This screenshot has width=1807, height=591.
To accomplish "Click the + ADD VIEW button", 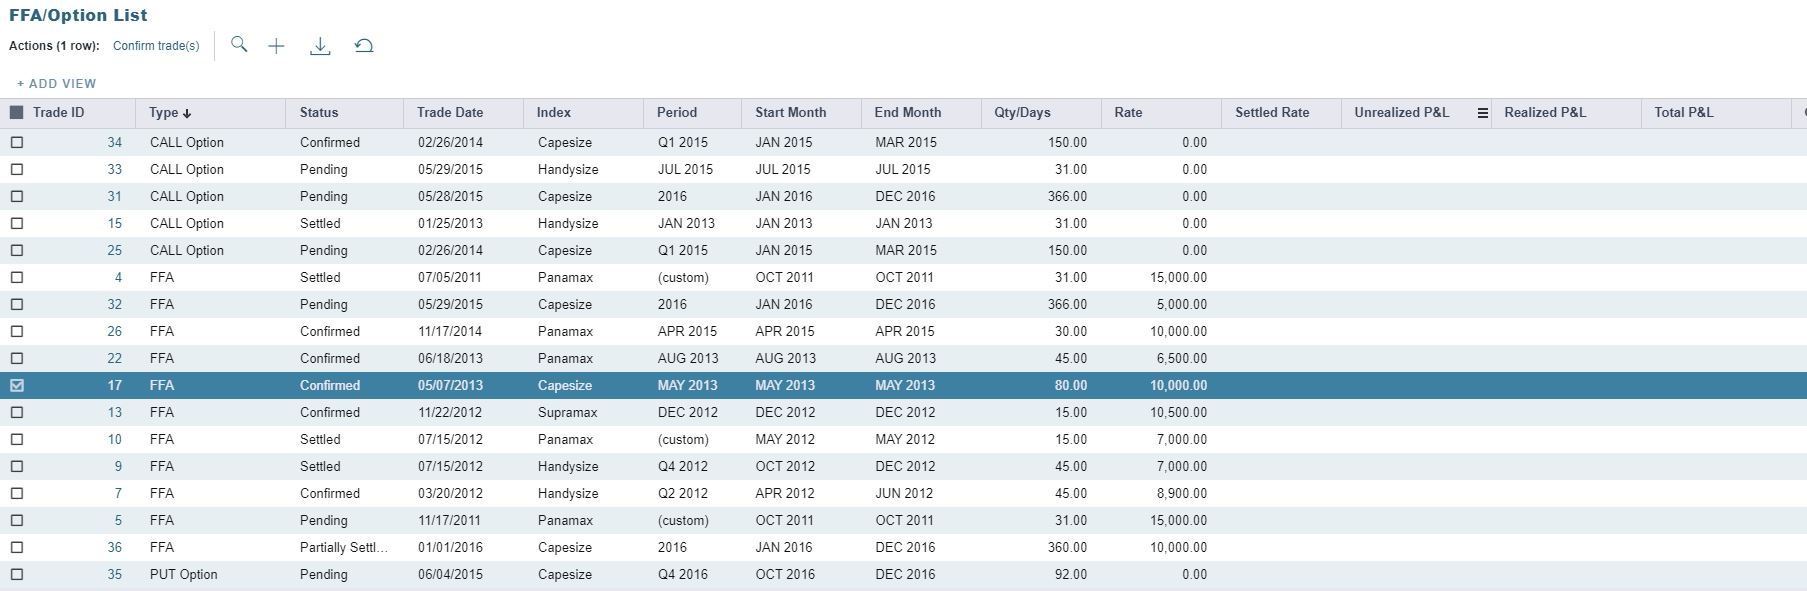I will (57, 84).
